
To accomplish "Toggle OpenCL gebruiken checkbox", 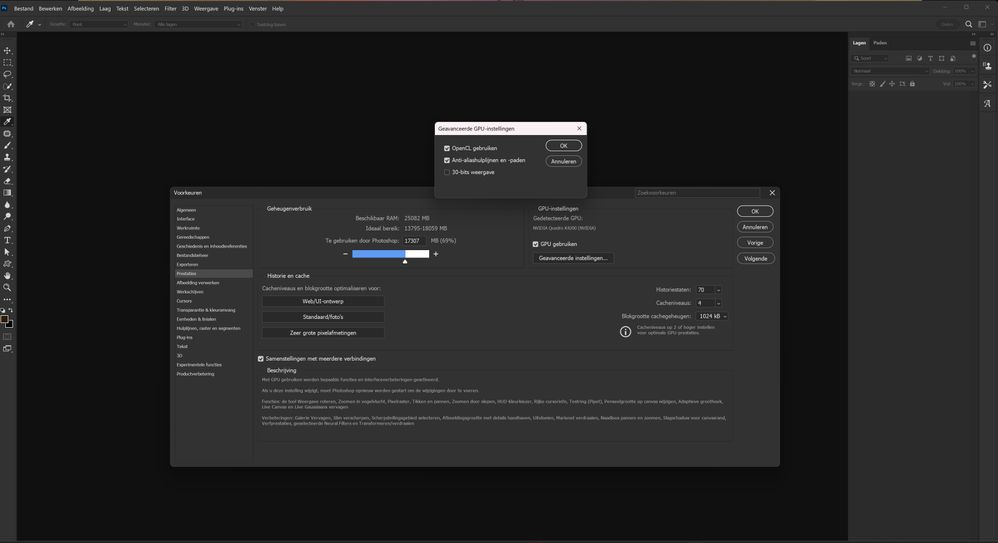I will [447, 148].
